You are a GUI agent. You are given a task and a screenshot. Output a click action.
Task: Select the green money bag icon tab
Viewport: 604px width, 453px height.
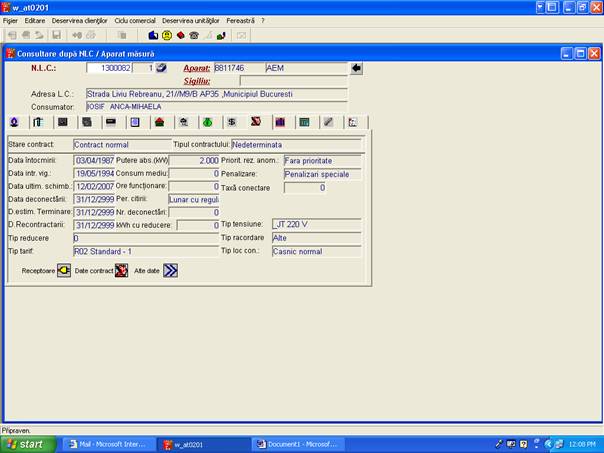pos(207,122)
